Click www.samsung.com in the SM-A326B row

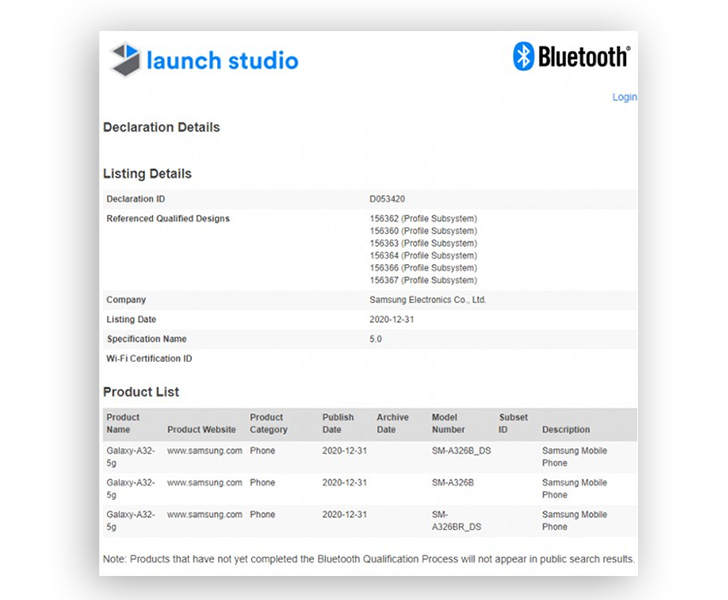204,483
